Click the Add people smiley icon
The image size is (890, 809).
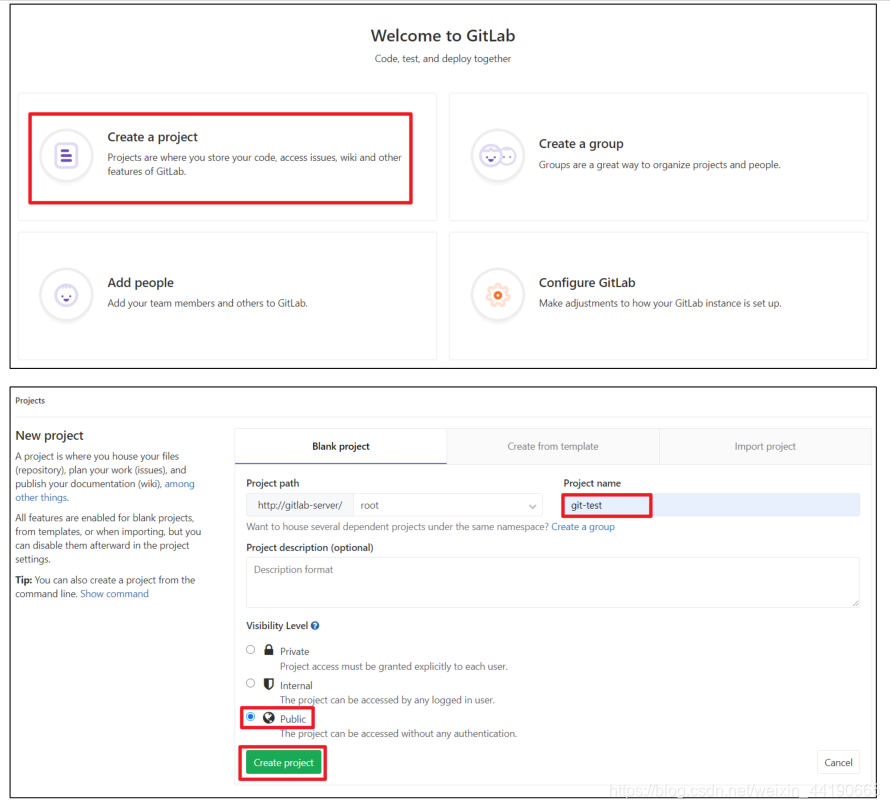[x=66, y=295]
